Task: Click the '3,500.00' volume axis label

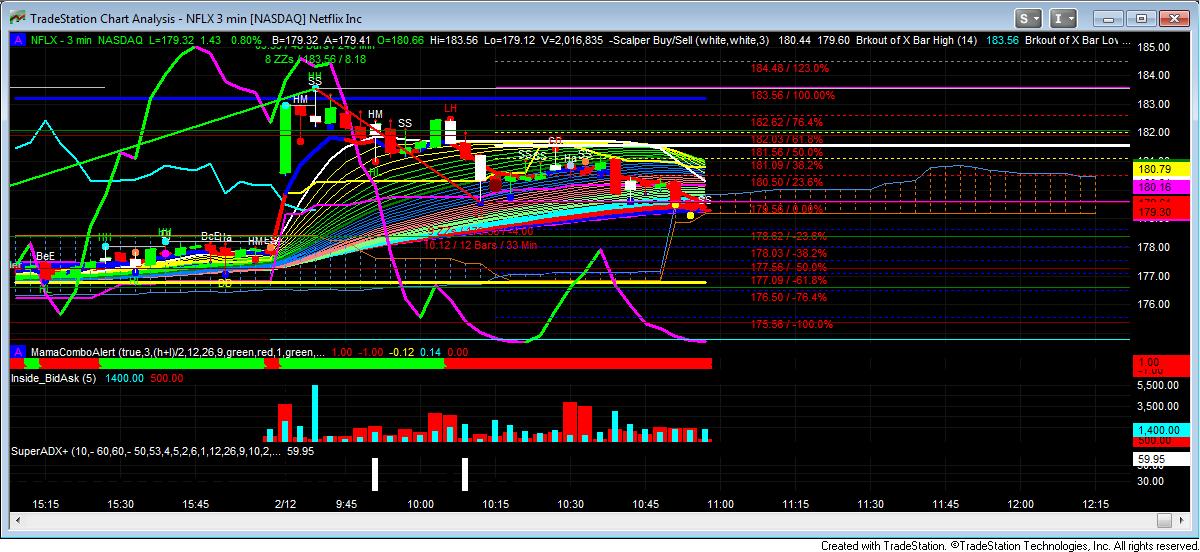Action: [1158, 406]
